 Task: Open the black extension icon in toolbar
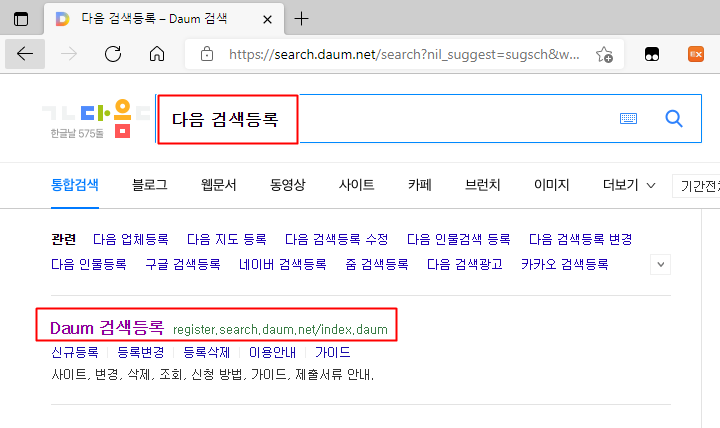click(x=652, y=54)
